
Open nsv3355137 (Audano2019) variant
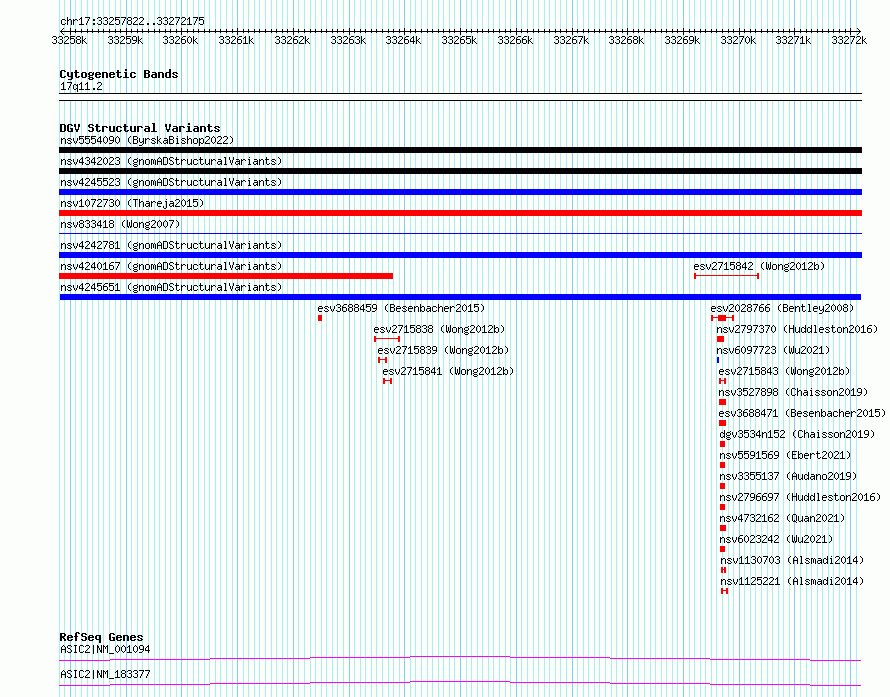(788, 476)
